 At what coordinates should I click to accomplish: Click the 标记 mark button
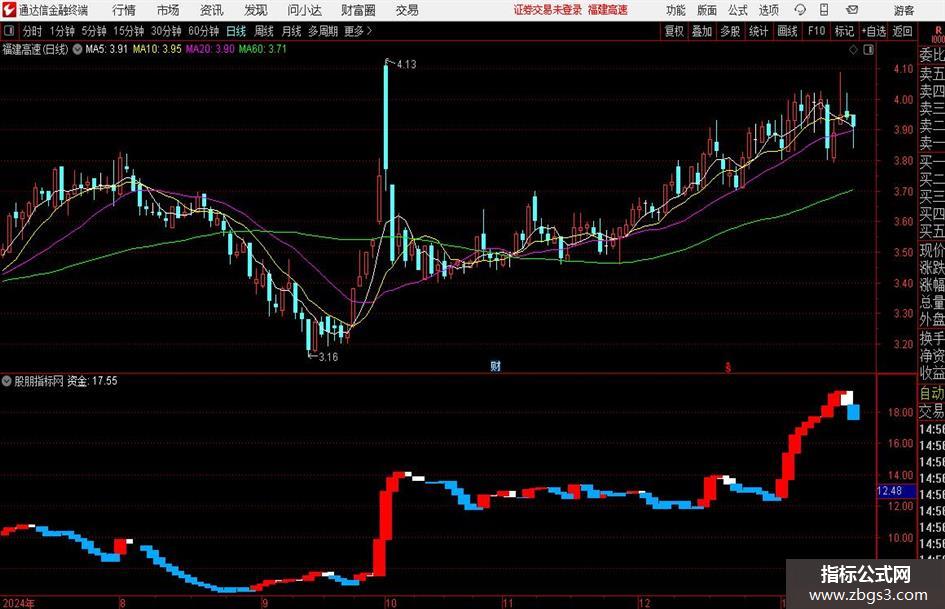[844, 31]
